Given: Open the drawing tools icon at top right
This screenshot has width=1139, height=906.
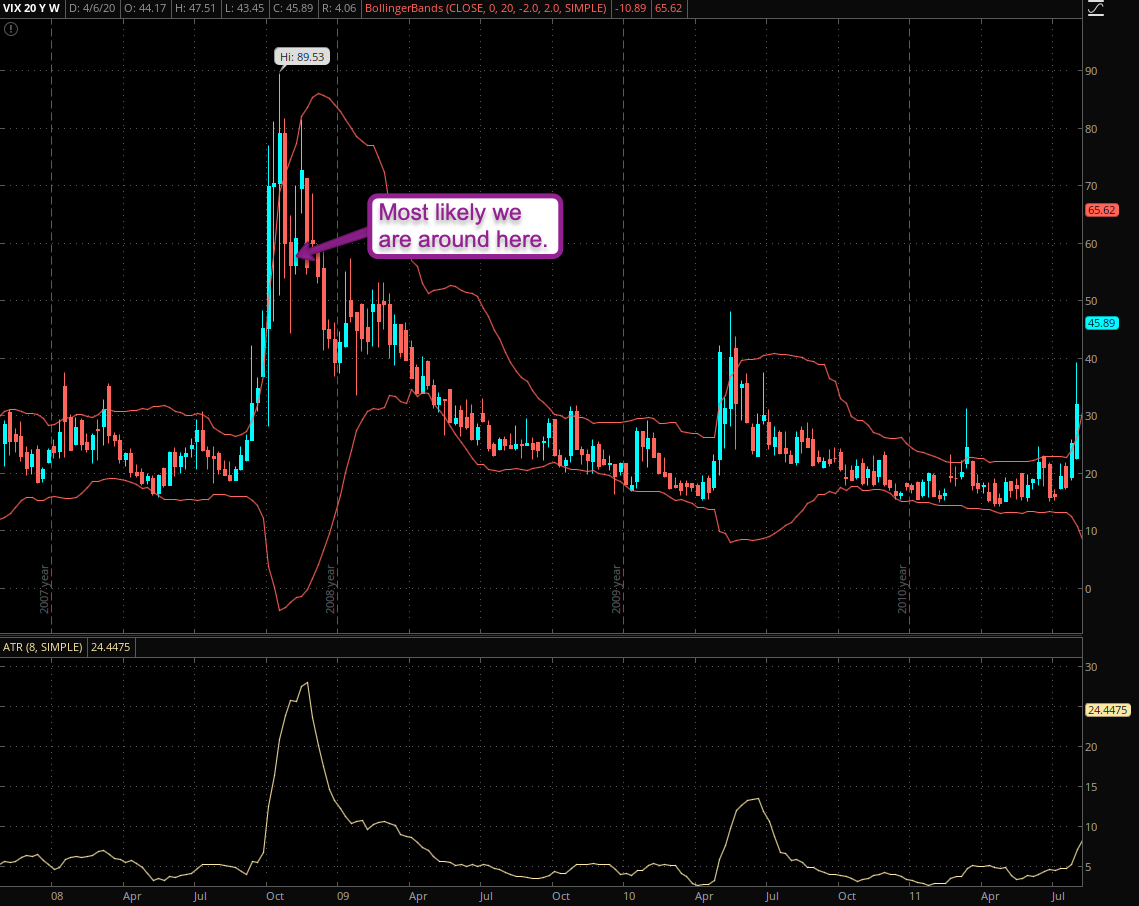Looking at the screenshot, I should (1096, 8).
